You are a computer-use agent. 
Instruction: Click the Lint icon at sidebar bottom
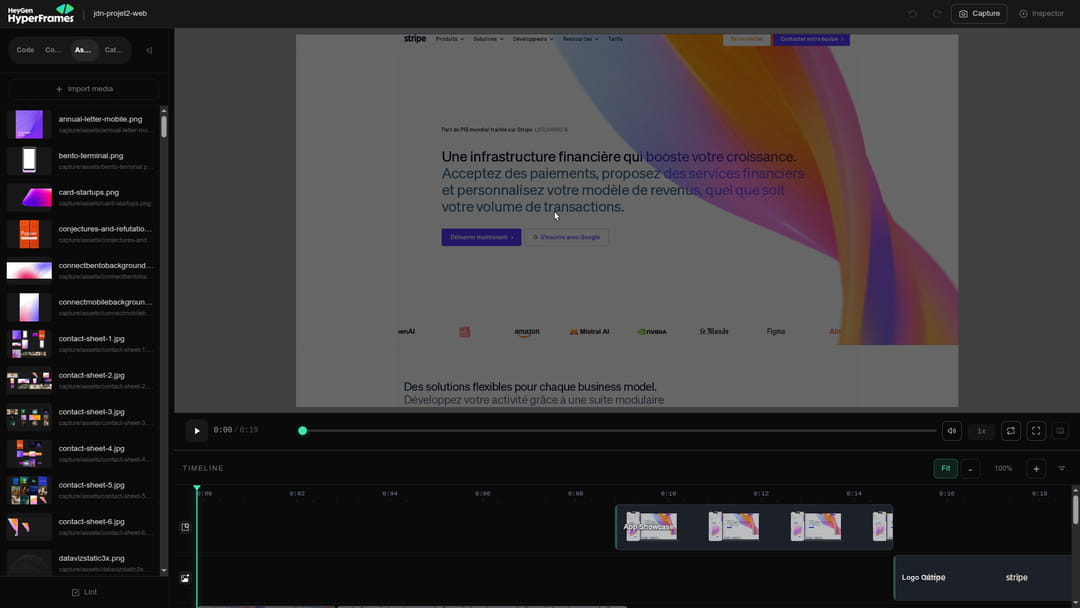tap(76, 592)
